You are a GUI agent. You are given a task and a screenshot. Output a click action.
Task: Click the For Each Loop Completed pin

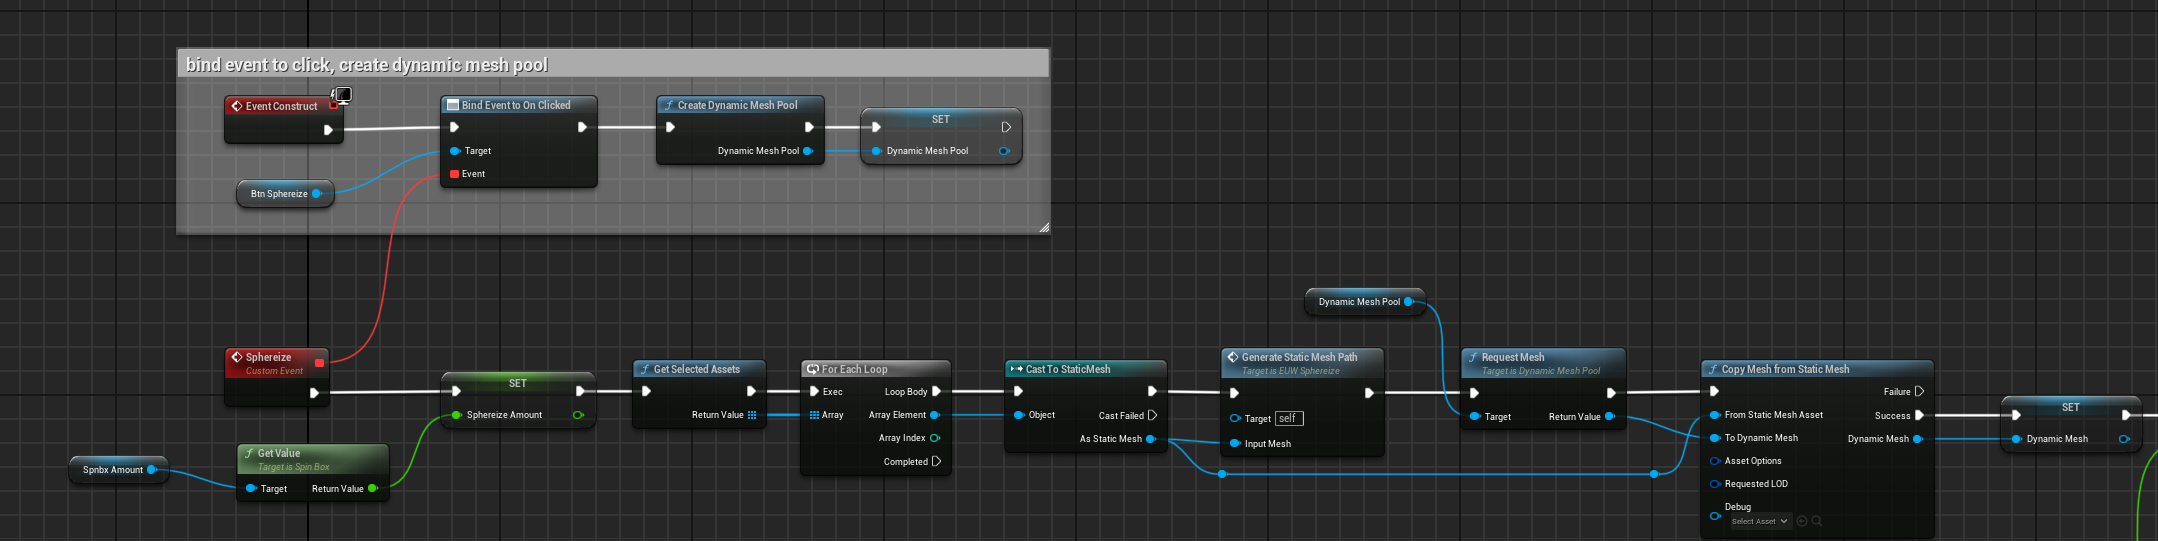[936, 462]
